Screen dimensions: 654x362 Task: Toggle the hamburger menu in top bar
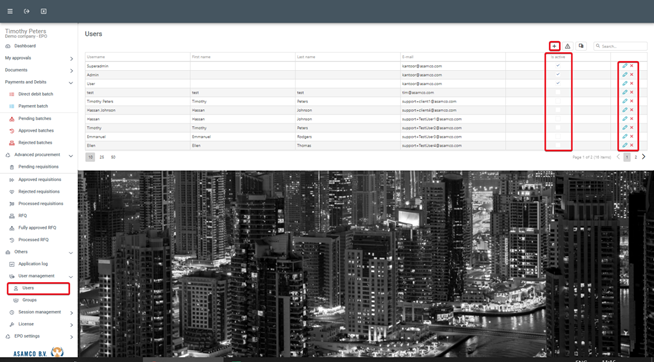click(10, 11)
